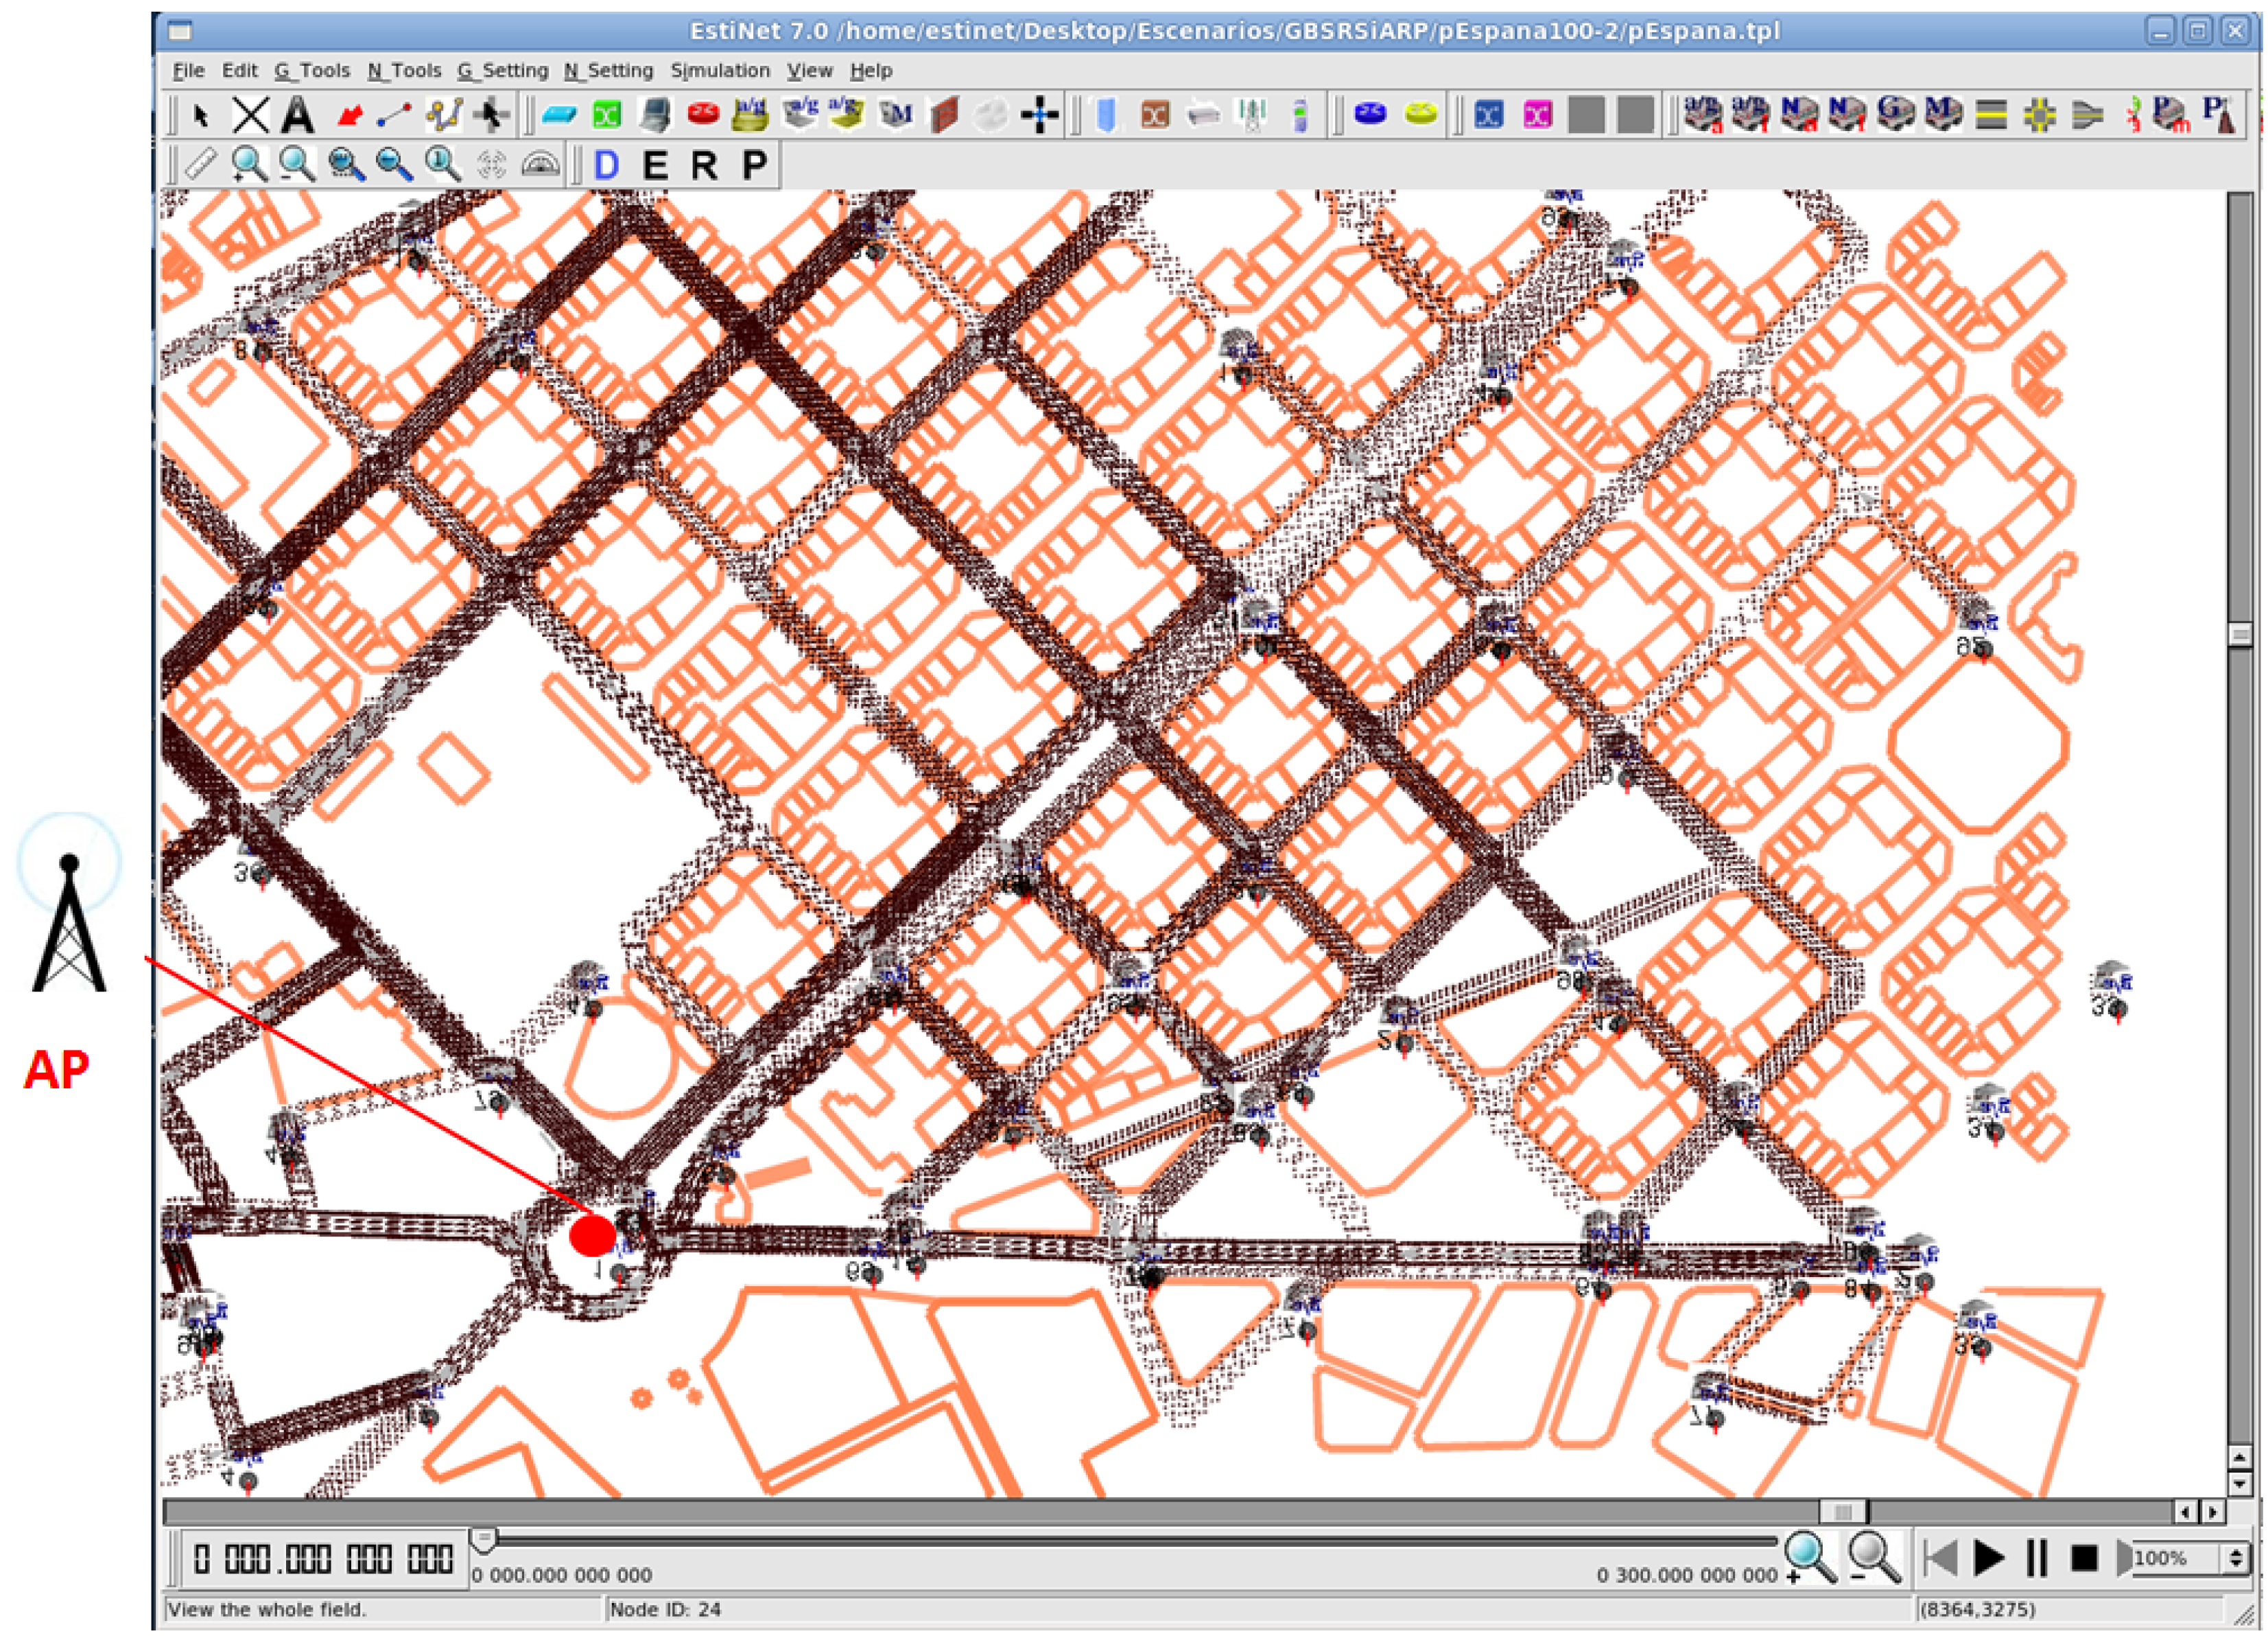
Task: Switch to R (Run) mode
Action: click(704, 165)
